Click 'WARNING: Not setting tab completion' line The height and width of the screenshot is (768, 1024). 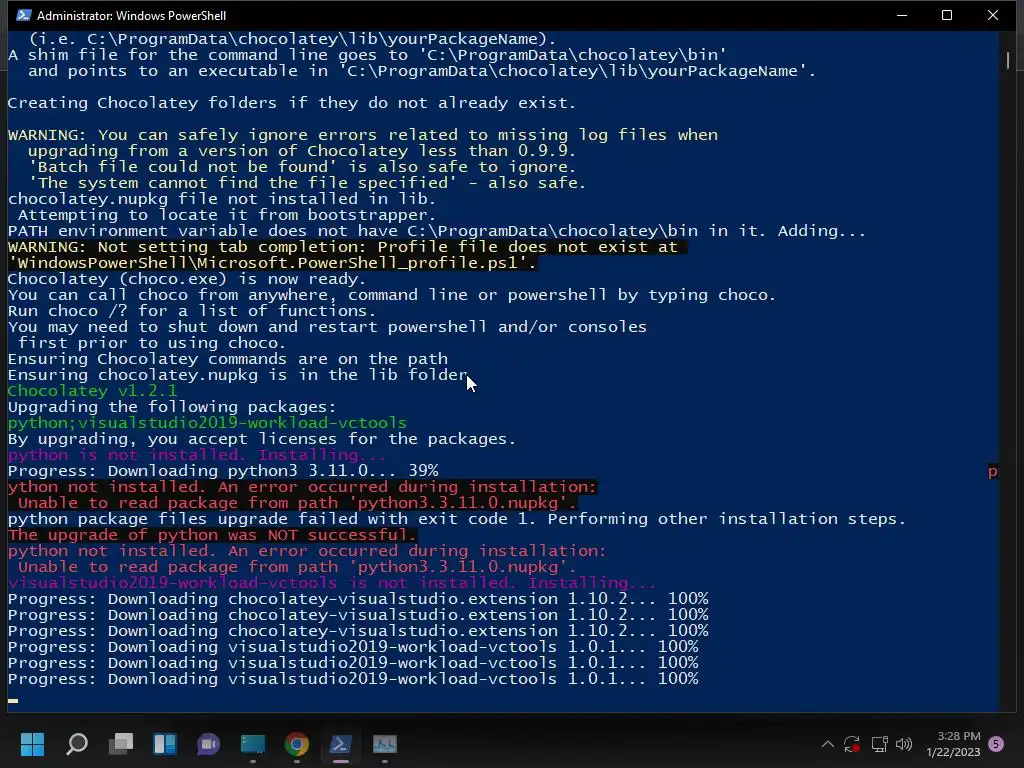347,247
